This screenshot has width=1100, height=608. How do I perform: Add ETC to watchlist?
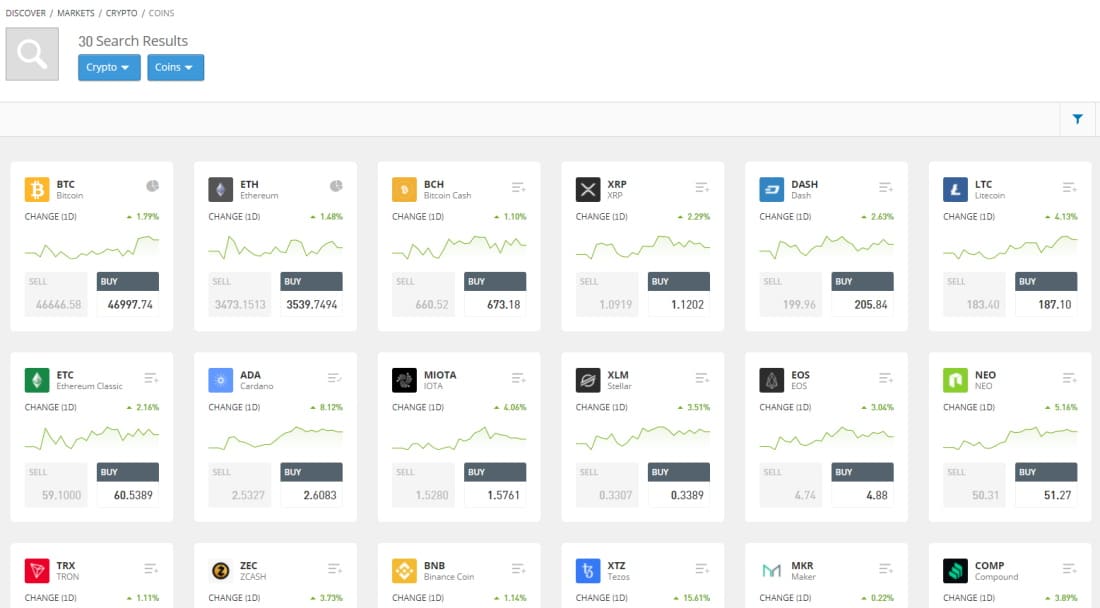click(x=152, y=378)
